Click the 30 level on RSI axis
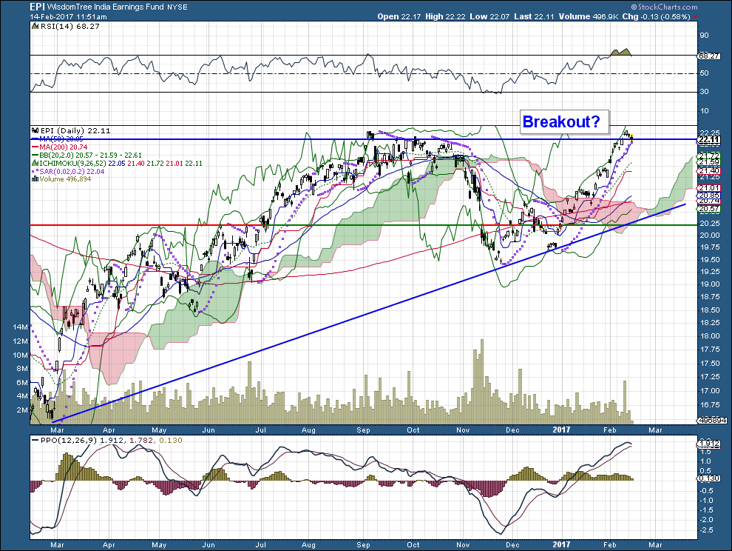Image resolution: width=732 pixels, height=551 pixels. click(x=704, y=92)
